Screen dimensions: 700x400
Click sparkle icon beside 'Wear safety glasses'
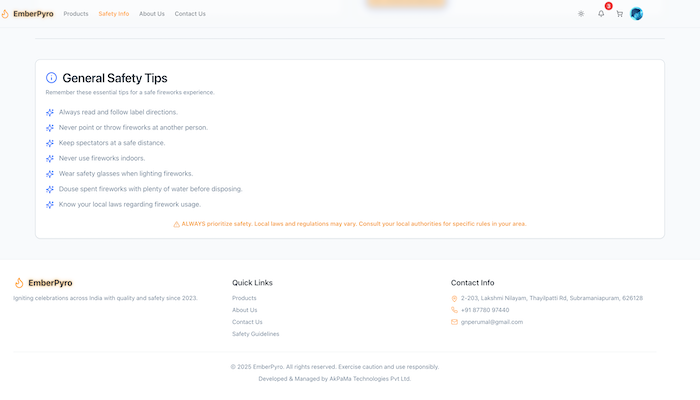point(50,174)
